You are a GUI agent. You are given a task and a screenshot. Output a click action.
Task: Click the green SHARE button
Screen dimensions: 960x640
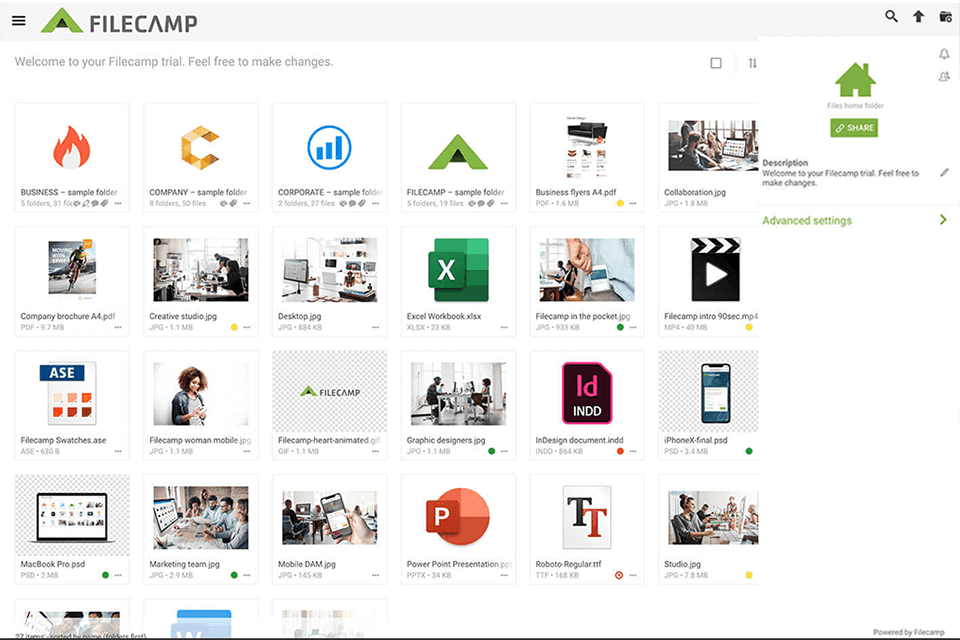(x=854, y=127)
